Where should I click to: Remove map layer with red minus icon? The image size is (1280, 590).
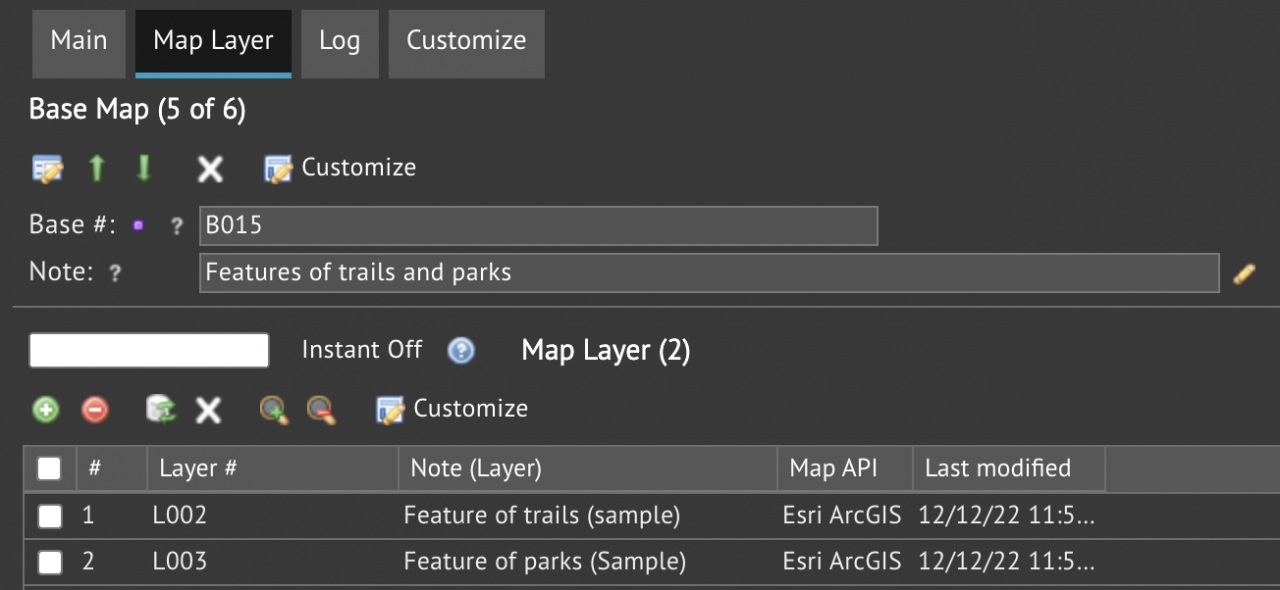95,409
